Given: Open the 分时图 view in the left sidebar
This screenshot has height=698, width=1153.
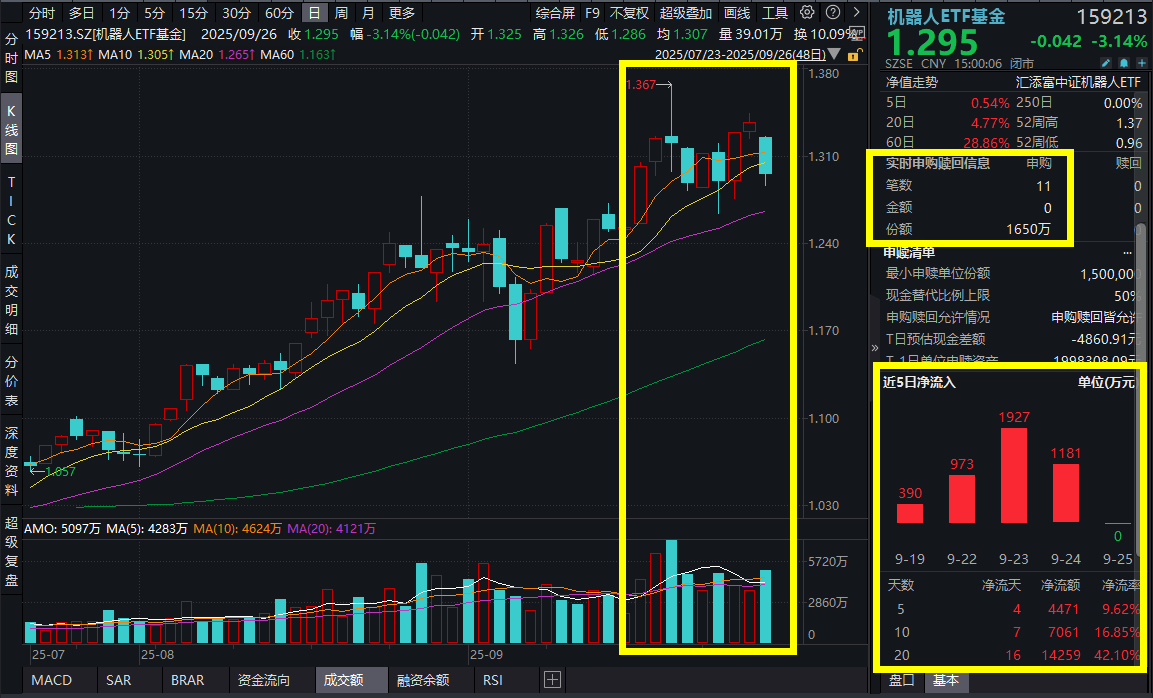Looking at the screenshot, I should (11, 58).
